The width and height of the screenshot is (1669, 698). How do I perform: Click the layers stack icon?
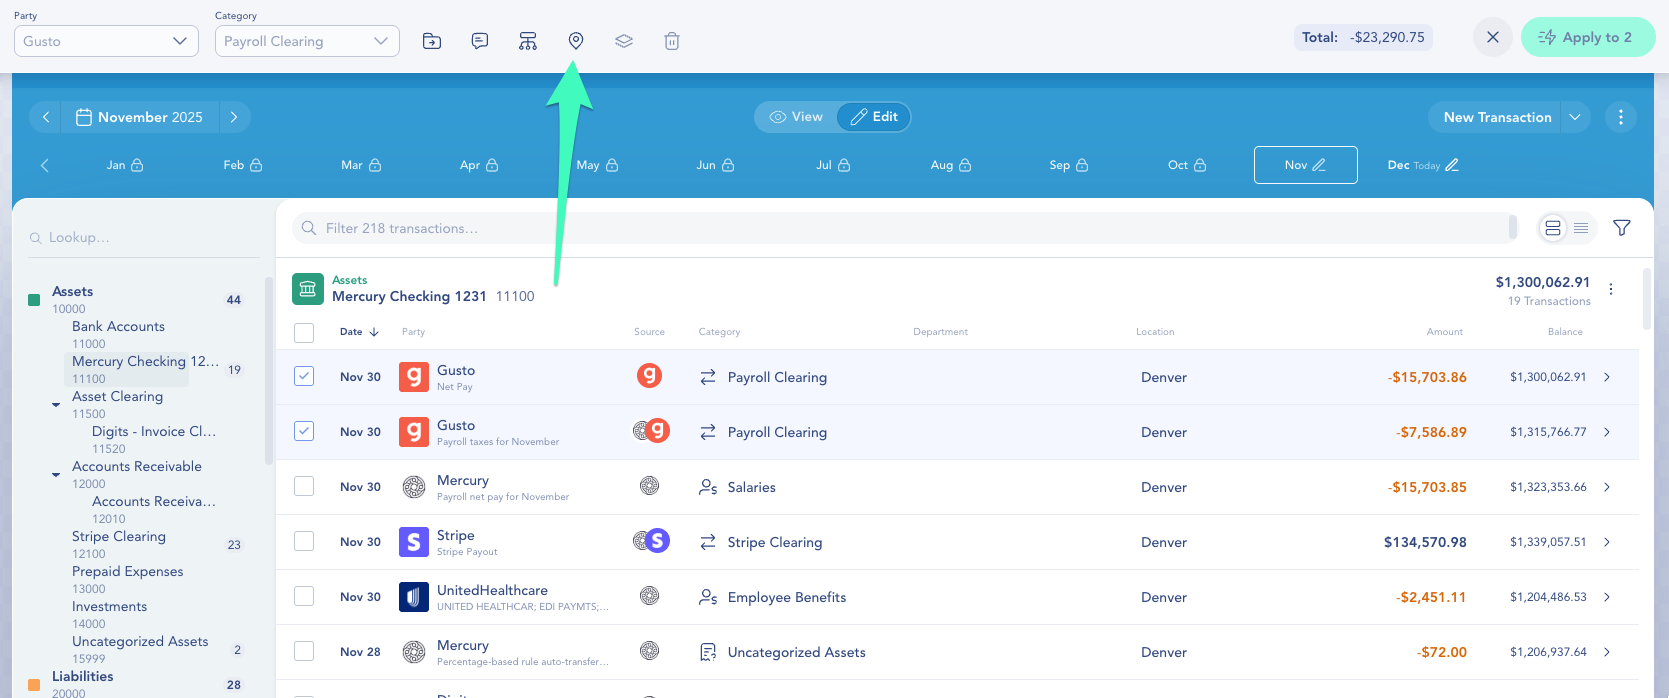624,41
